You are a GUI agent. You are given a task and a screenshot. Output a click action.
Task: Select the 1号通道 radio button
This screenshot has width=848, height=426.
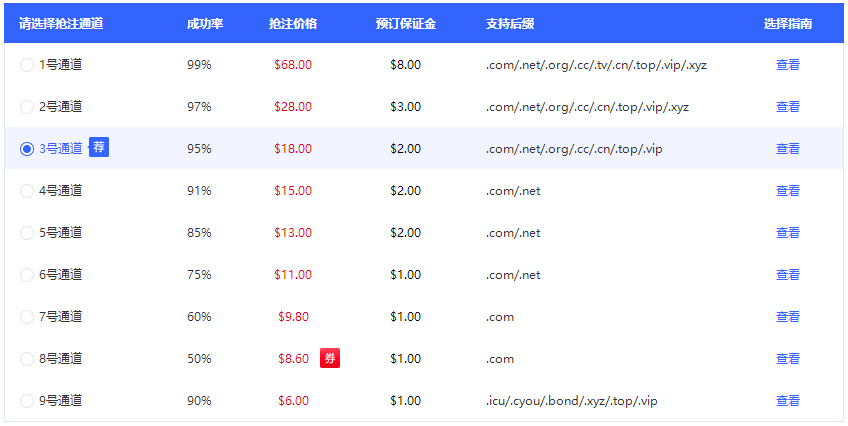click(x=27, y=65)
